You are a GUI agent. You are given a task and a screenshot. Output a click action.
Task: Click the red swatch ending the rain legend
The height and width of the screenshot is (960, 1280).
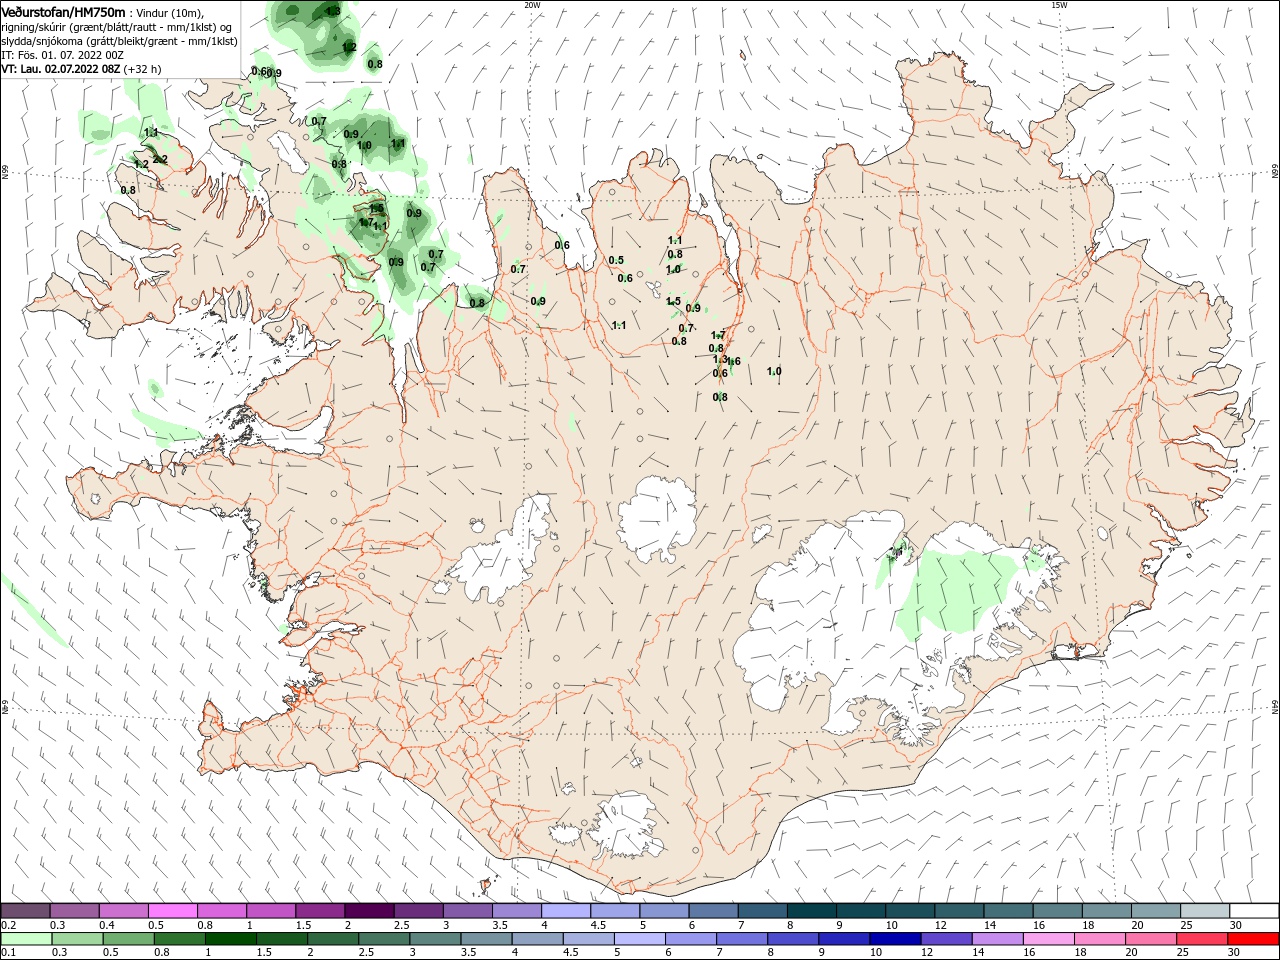pos(1254,939)
